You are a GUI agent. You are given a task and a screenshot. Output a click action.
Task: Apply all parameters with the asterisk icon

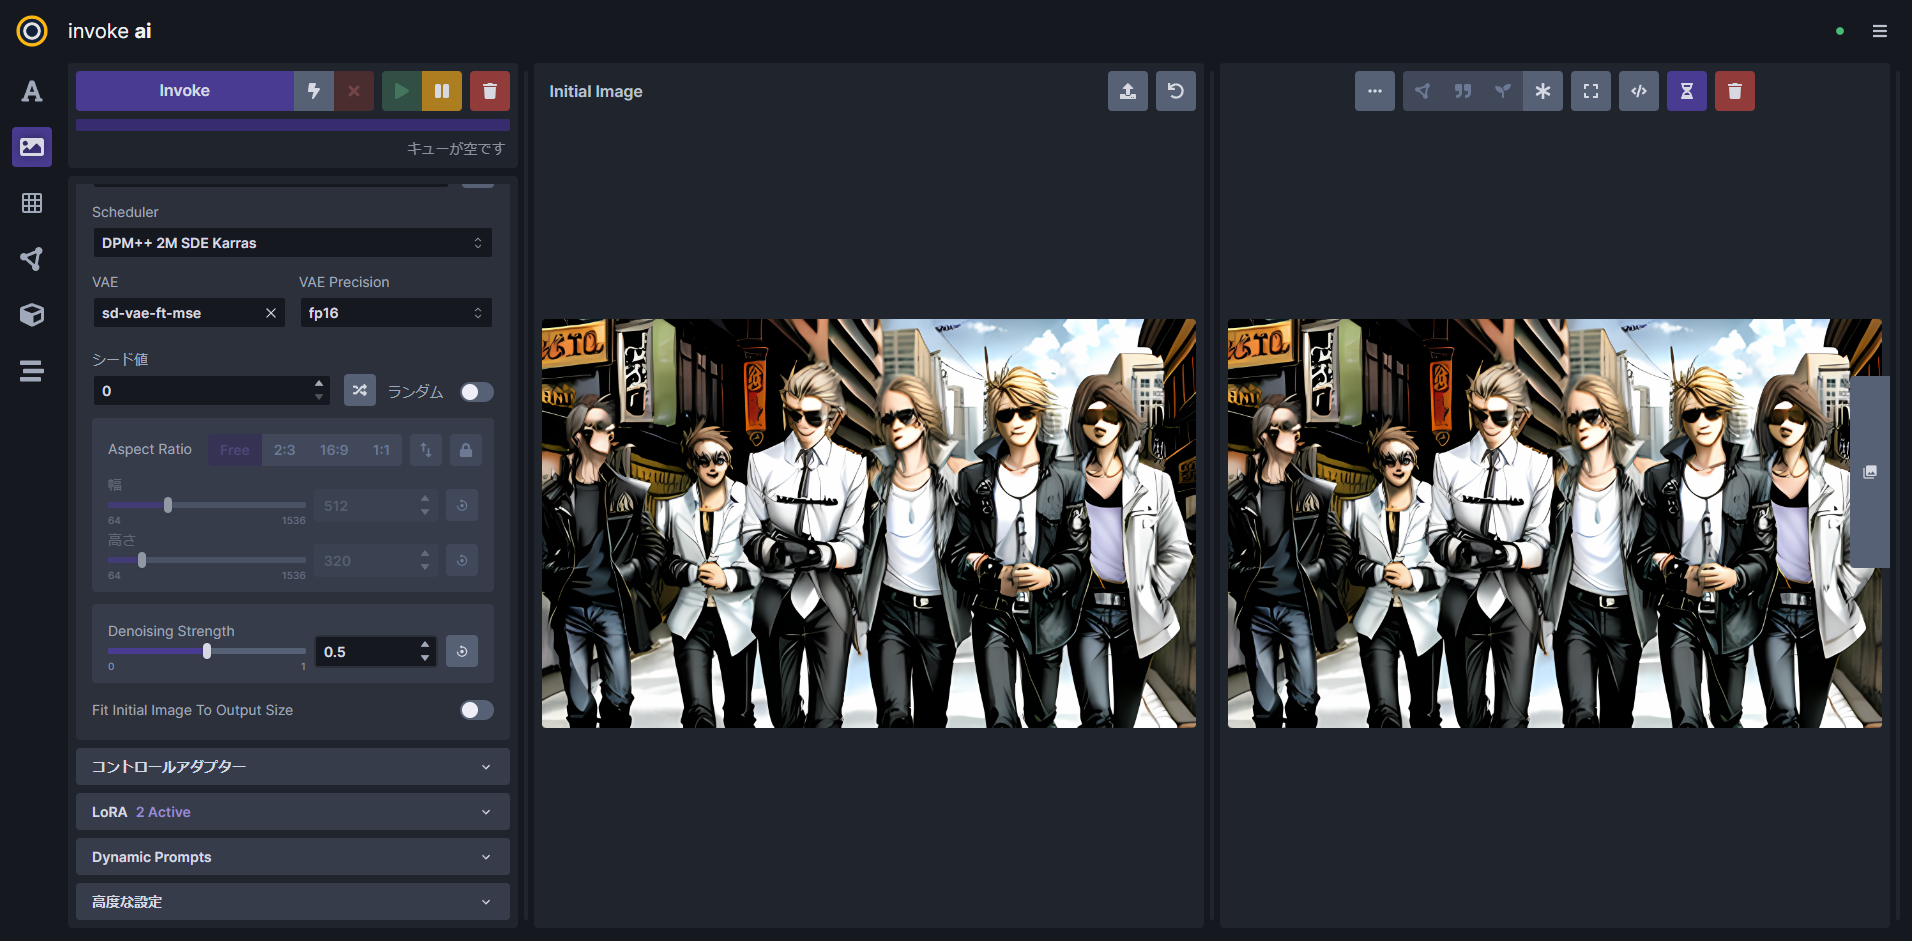coord(1542,91)
